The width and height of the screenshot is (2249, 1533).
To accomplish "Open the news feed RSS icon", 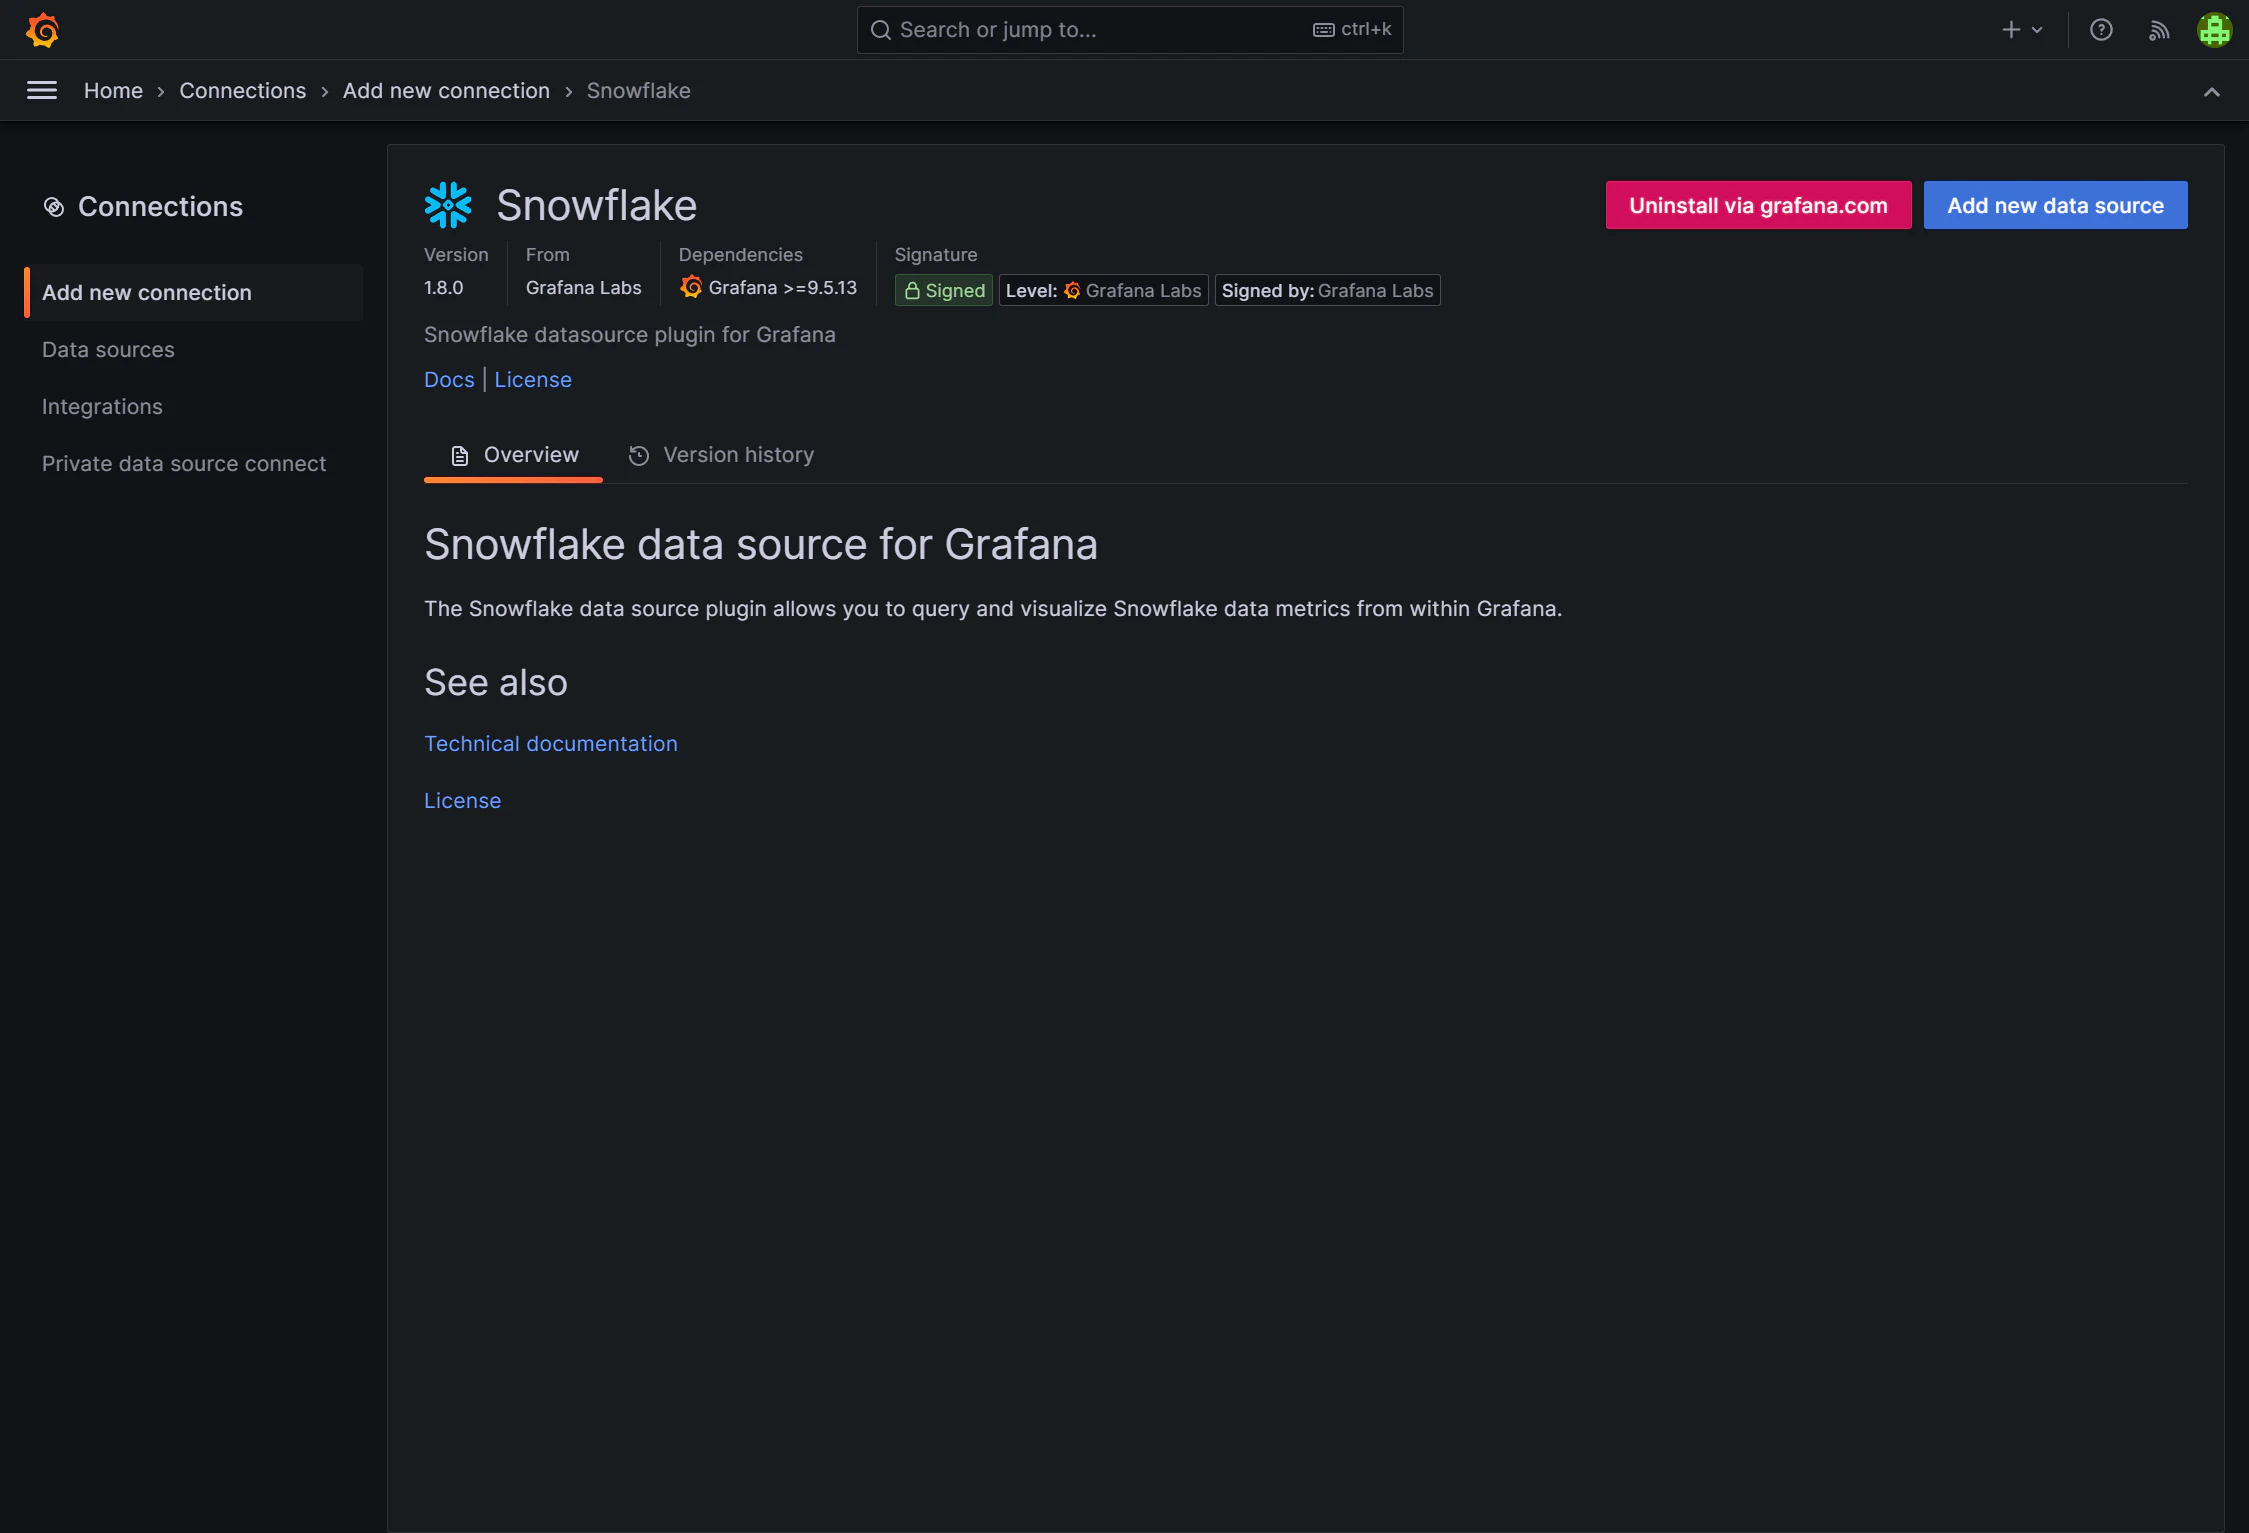I will point(2159,30).
